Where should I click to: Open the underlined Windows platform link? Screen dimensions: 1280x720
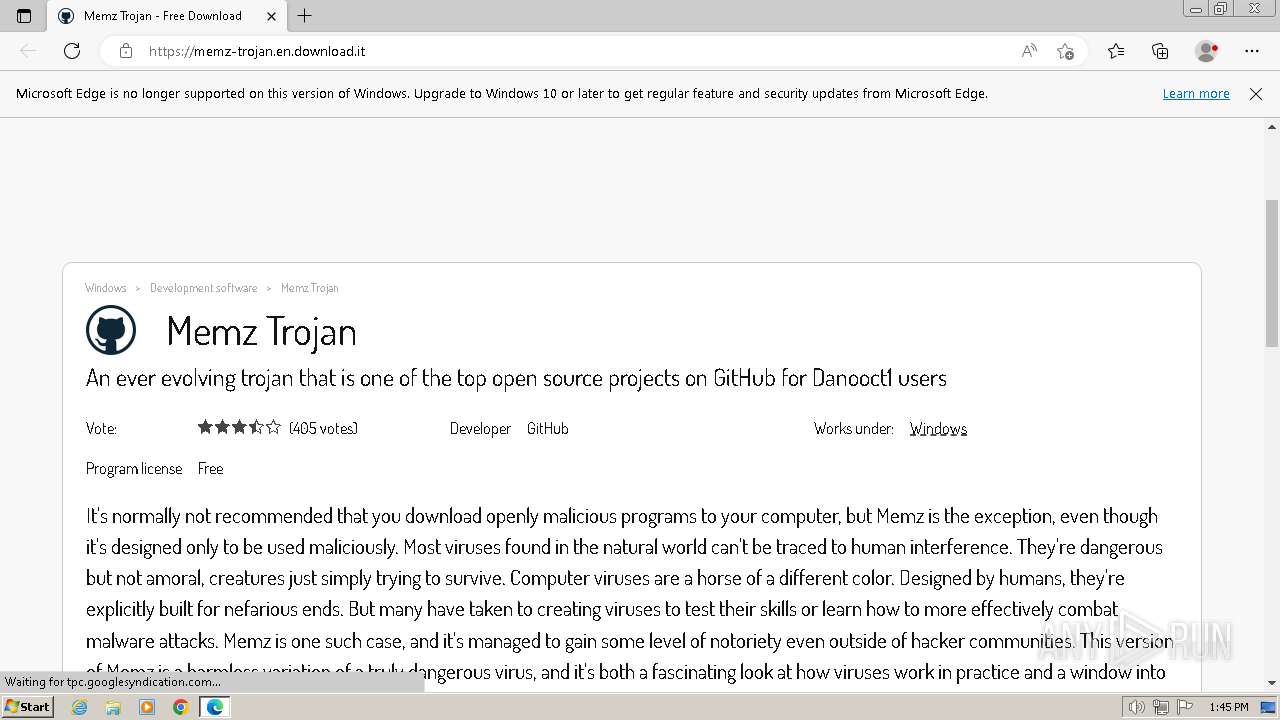938,428
